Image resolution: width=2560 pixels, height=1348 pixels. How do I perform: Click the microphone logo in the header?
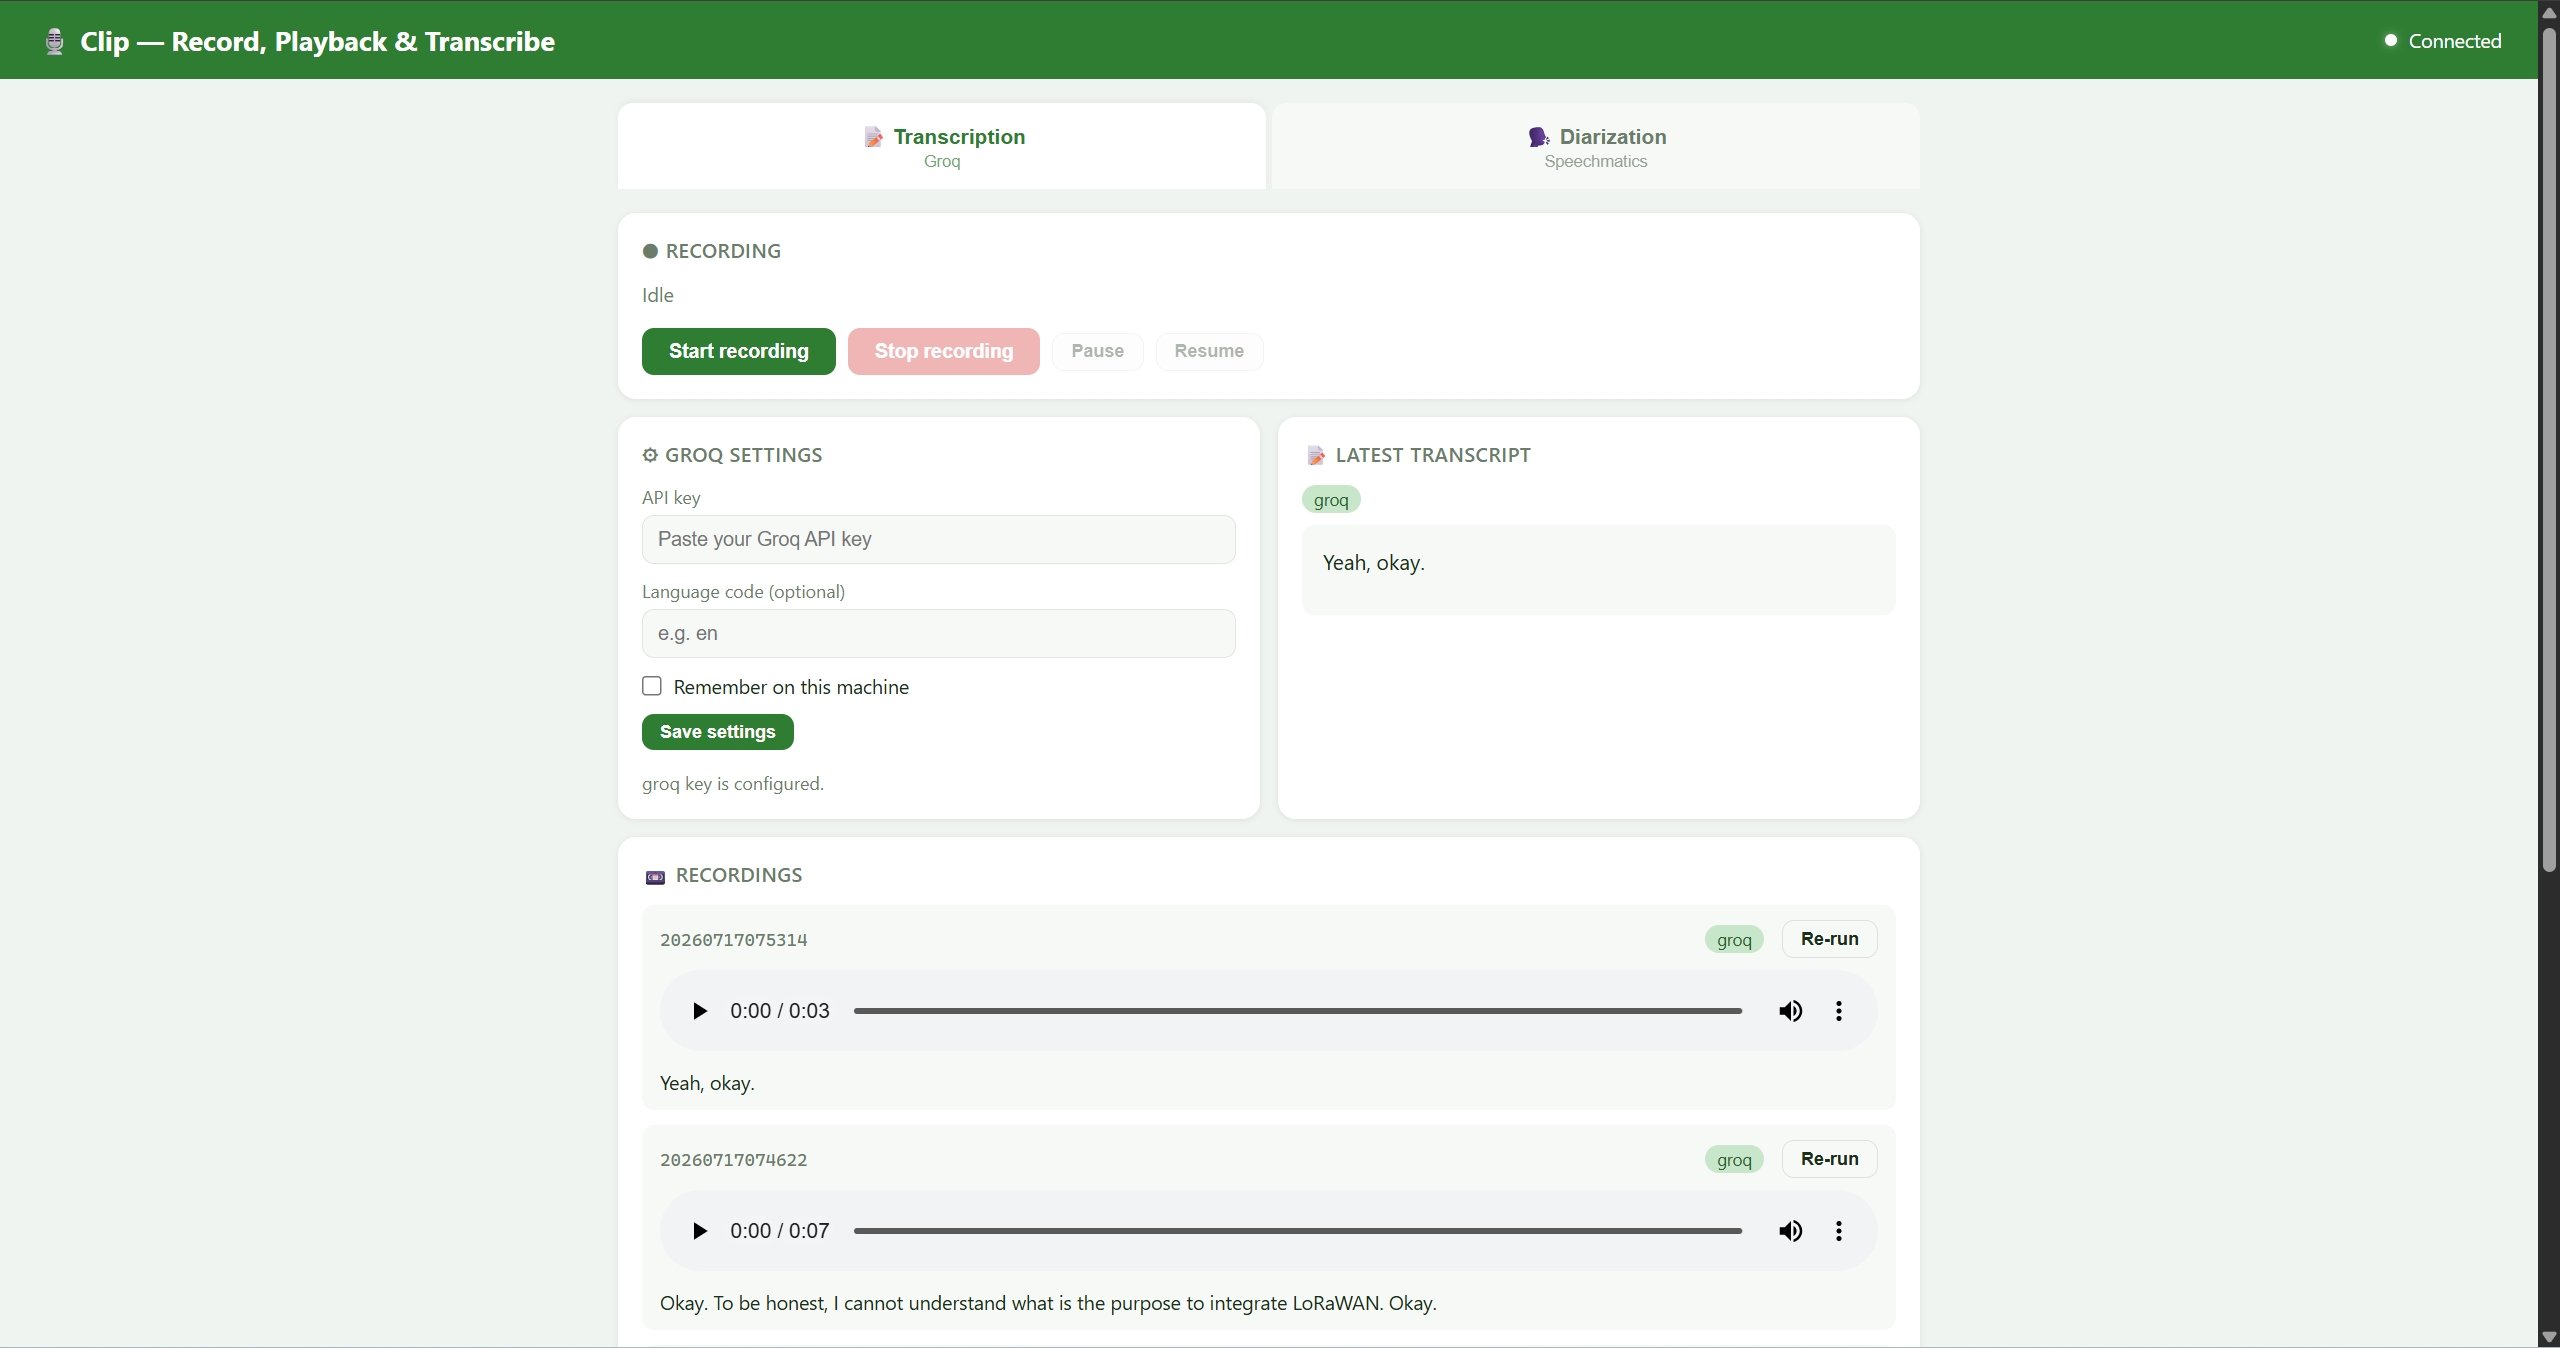[x=55, y=41]
